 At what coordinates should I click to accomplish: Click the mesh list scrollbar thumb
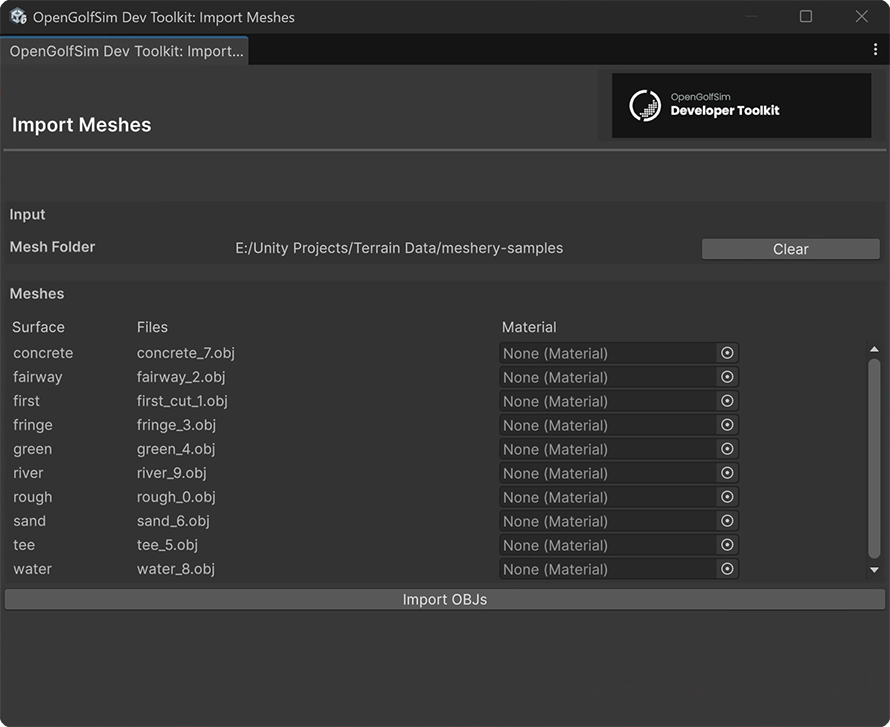tap(874, 458)
